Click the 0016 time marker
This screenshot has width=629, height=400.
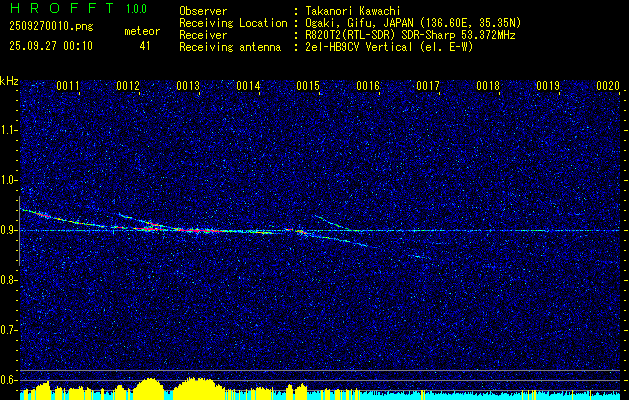tap(368, 86)
